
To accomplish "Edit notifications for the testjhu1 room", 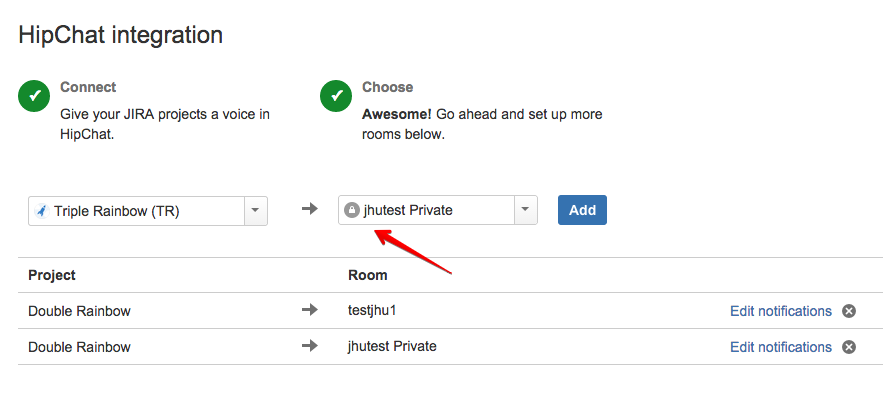I will click(x=781, y=311).
